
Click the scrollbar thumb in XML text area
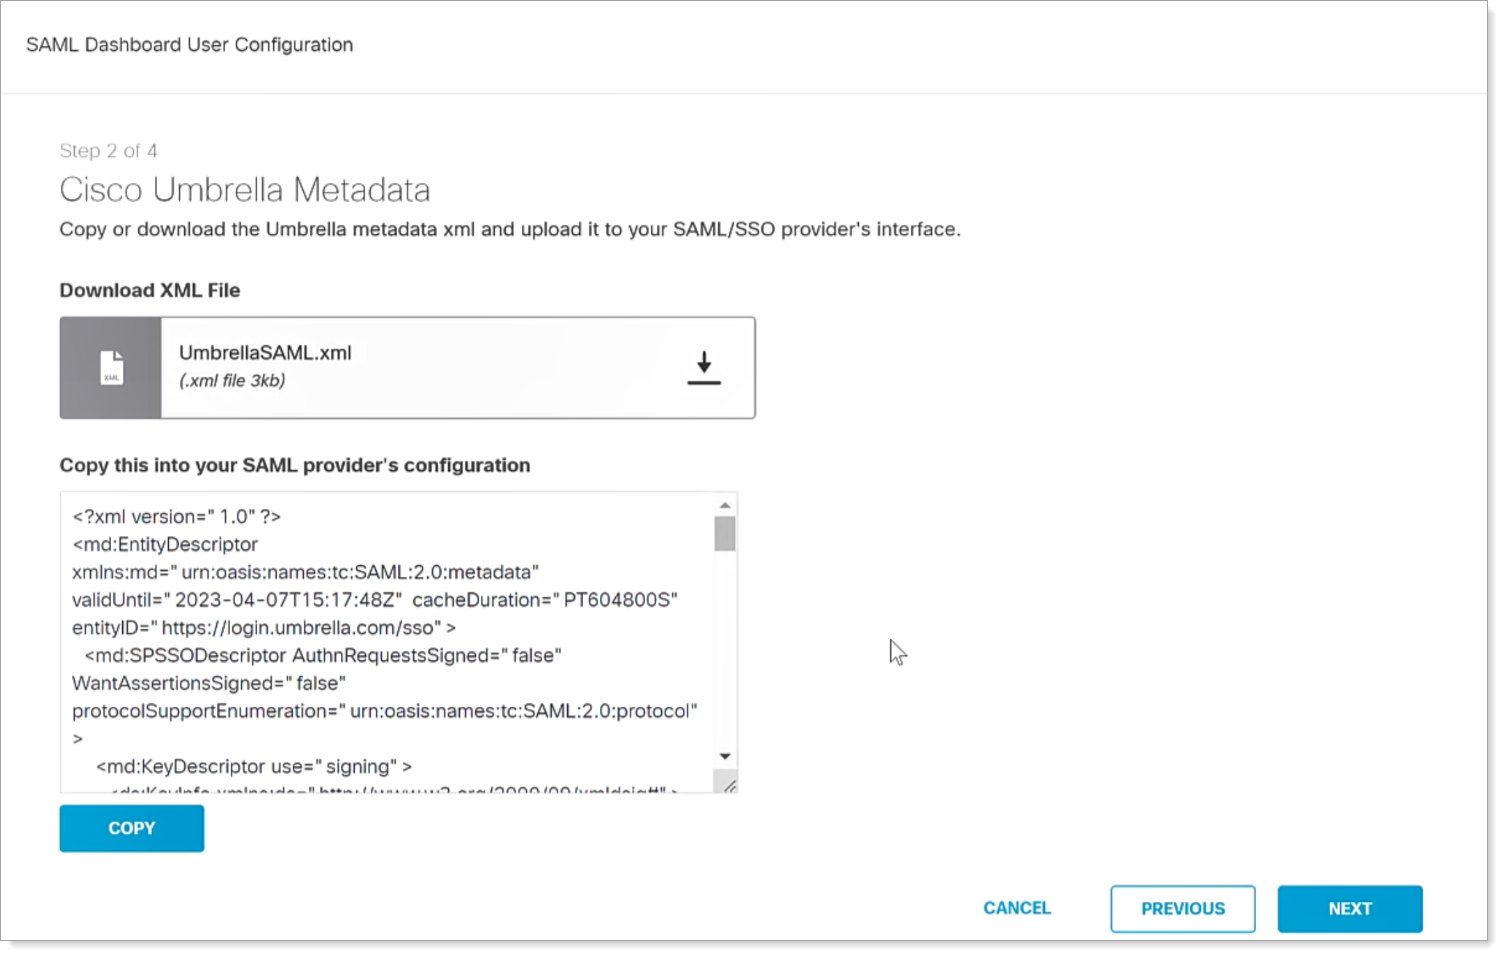coord(725,533)
